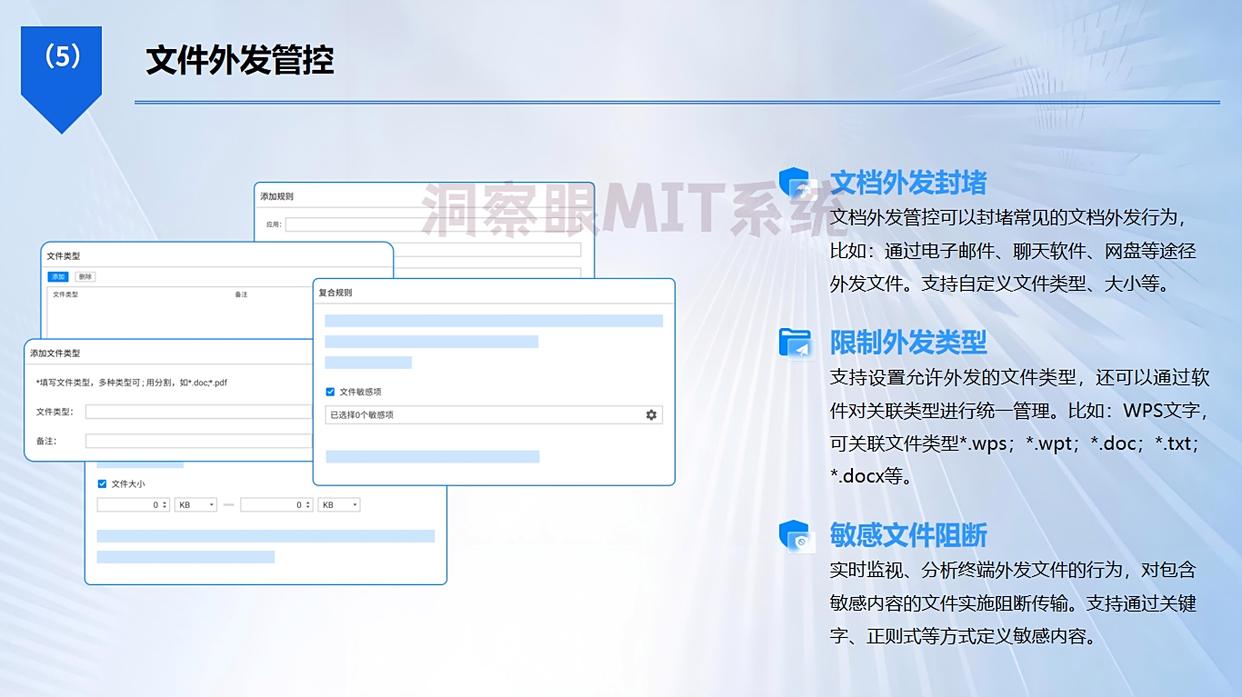Image resolution: width=1242 pixels, height=697 pixels.
Task: Click the blue (5) section badge
Action: 61,78
